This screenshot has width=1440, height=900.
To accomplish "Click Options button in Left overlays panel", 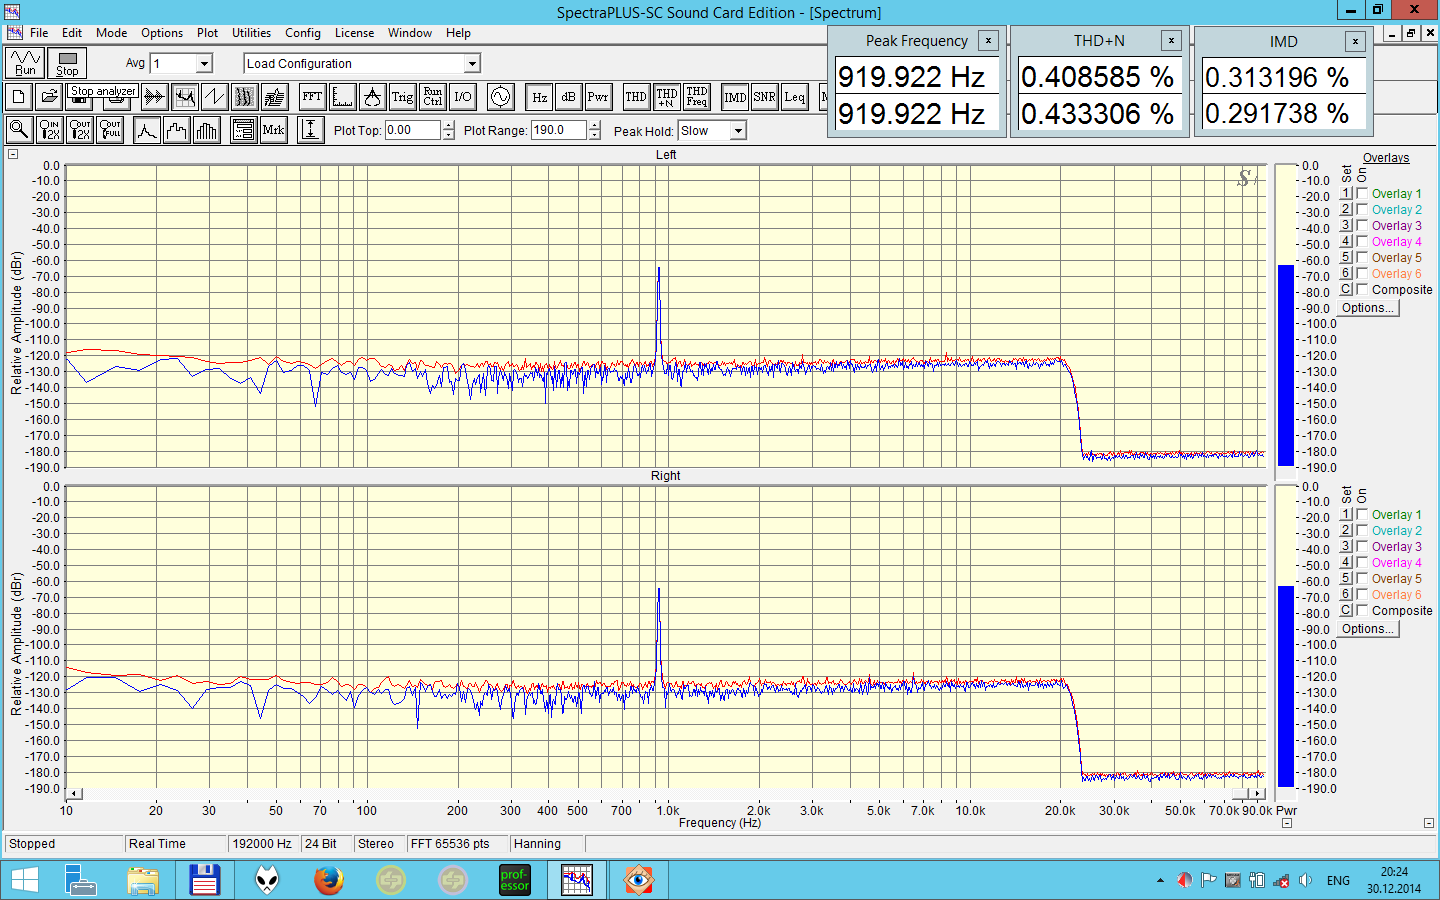I will 1367,308.
